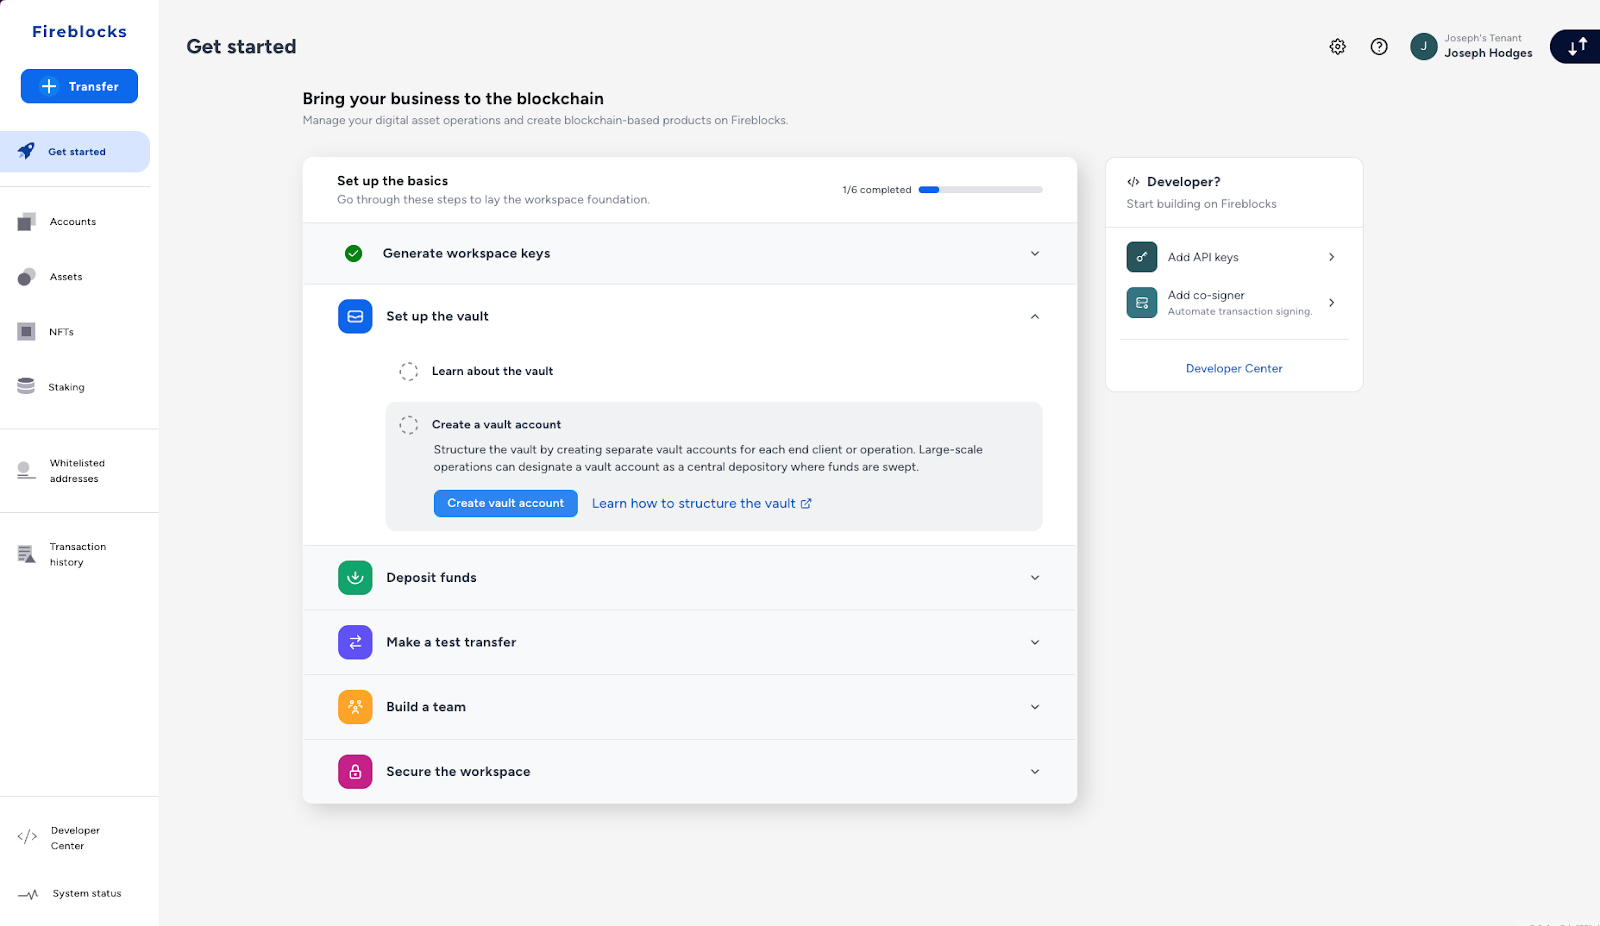The image size is (1600, 926).
Task: Select Get started in the sidebar
Action: point(75,152)
